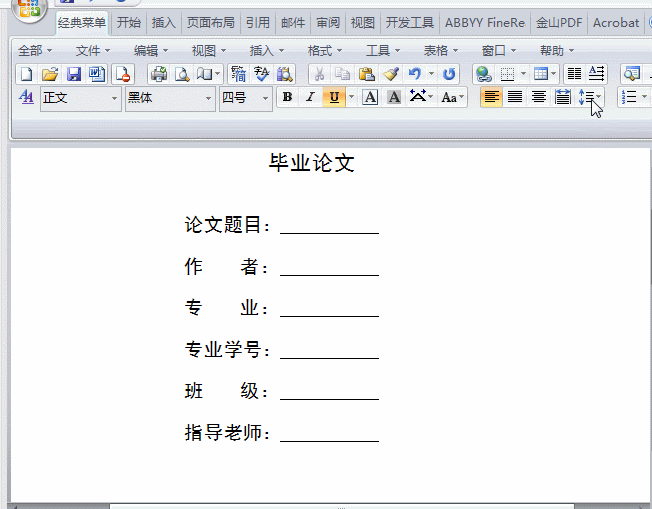
Task: Expand the reading view book dropdown
Action: click(x=218, y=74)
